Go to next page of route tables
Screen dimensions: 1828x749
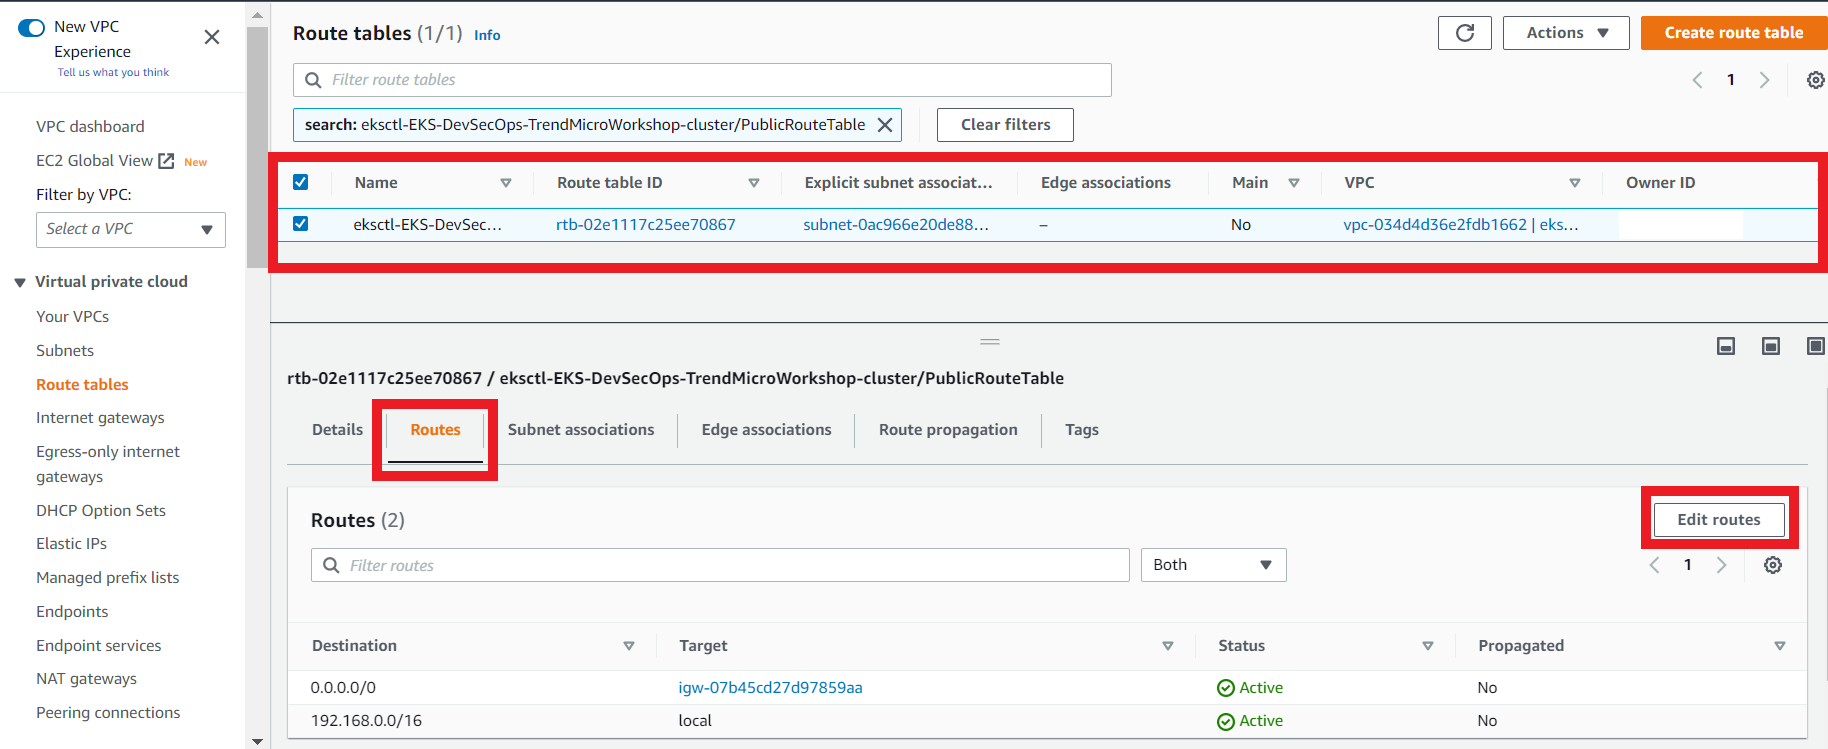point(1765,80)
